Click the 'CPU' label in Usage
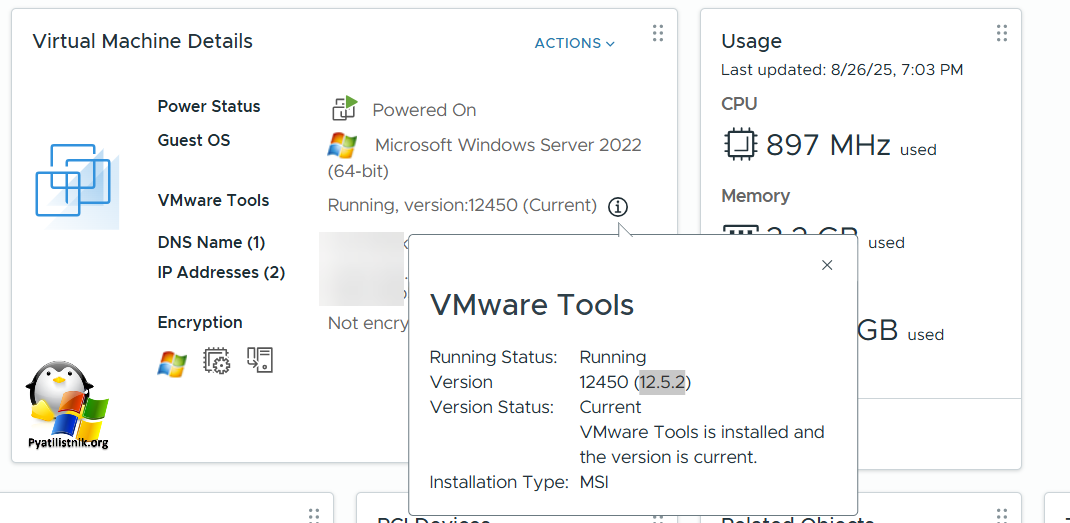This screenshot has height=523, width=1070. 739,104
